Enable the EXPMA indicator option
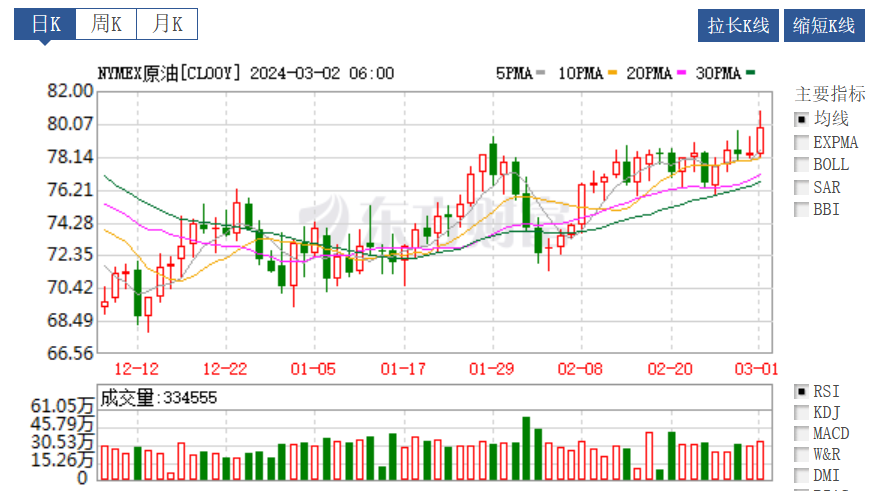Viewport: 884px width, 491px height. click(801, 142)
